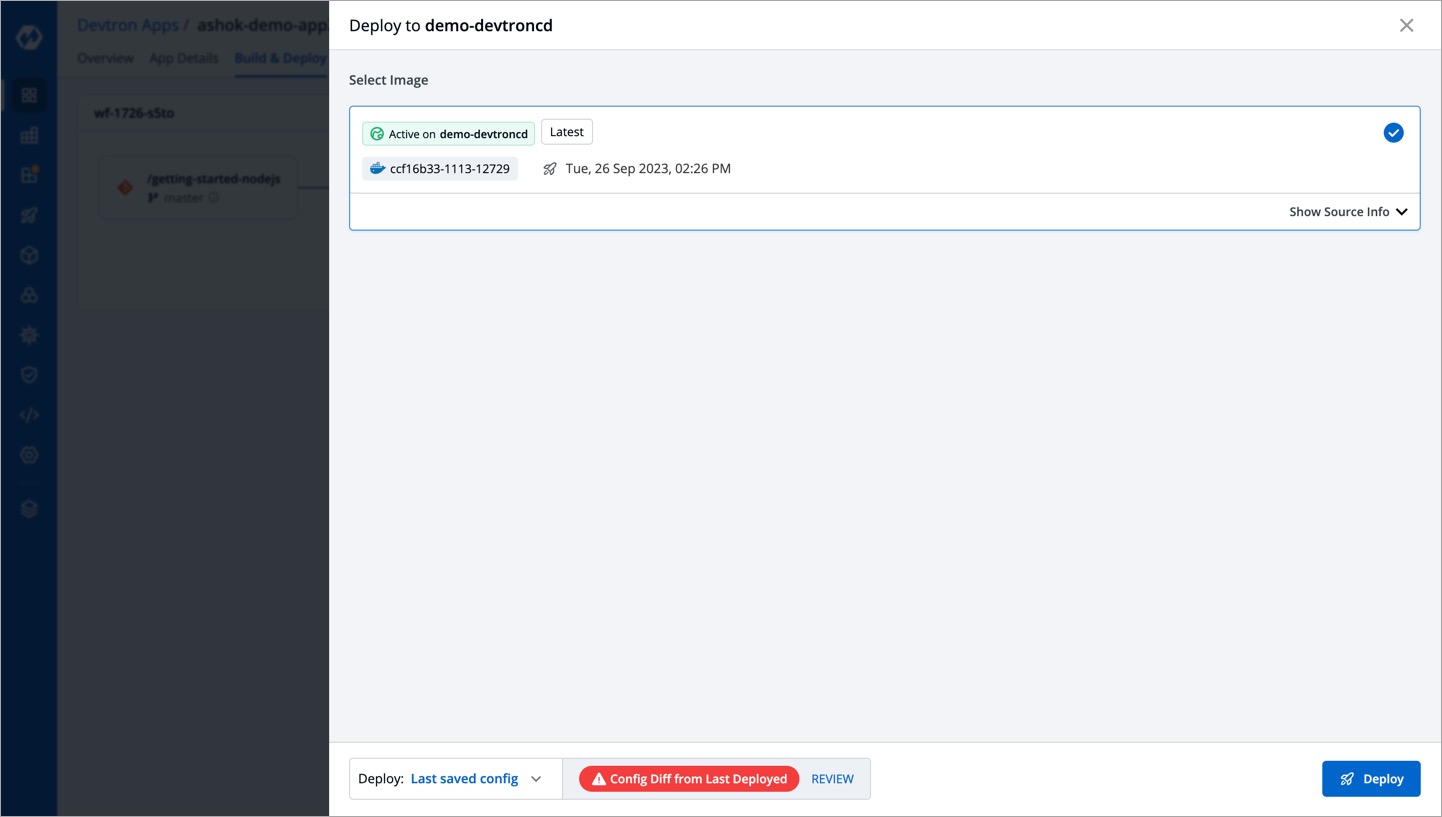
Task: Click the Application Groups icon with notification dot
Action: click(29, 174)
